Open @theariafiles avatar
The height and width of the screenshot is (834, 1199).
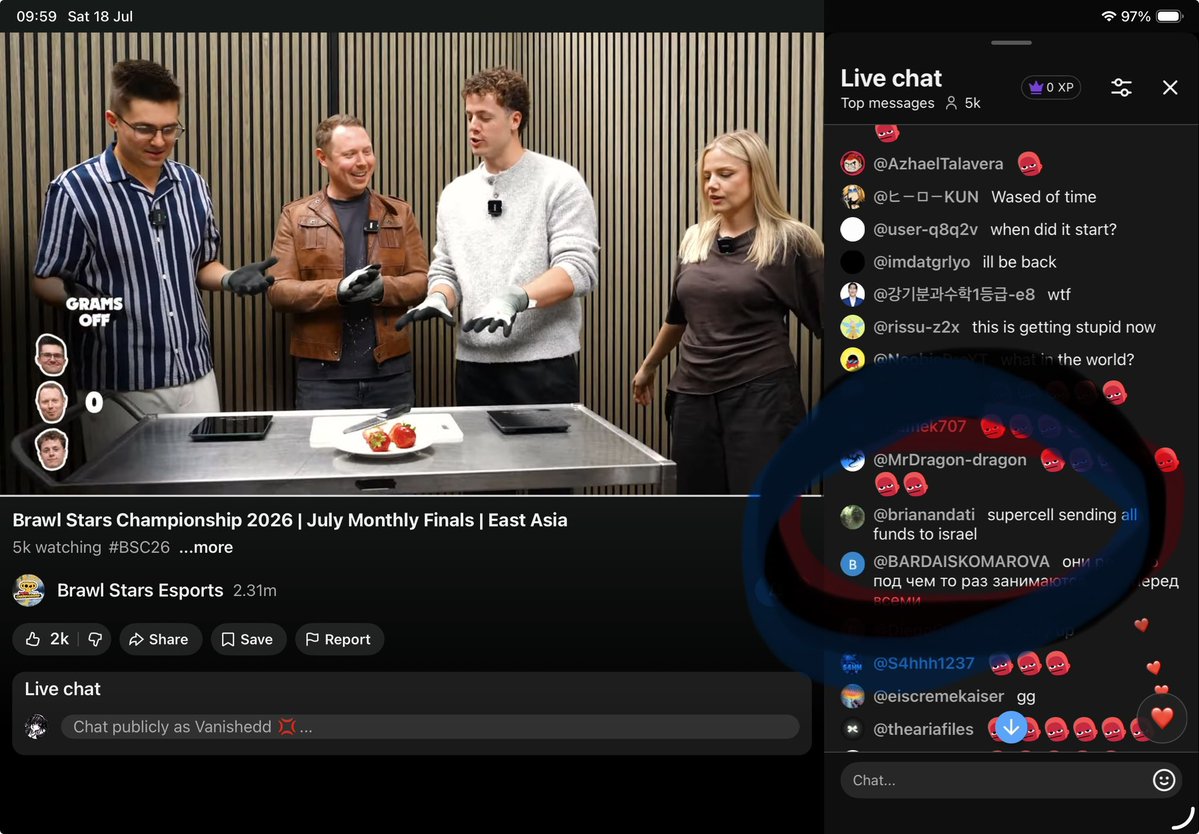[853, 729]
